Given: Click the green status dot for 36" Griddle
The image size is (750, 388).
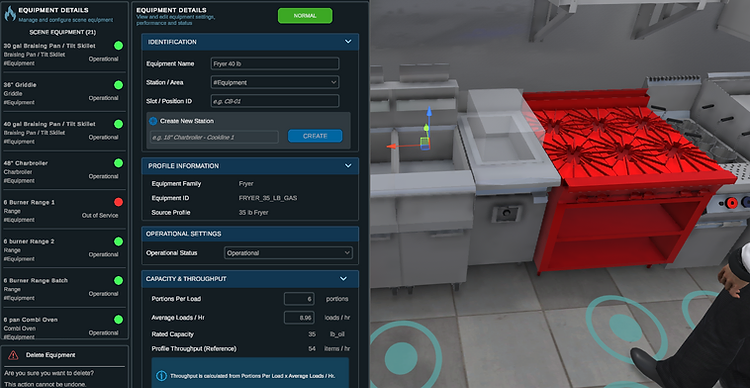Looking at the screenshot, I should tap(119, 85).
